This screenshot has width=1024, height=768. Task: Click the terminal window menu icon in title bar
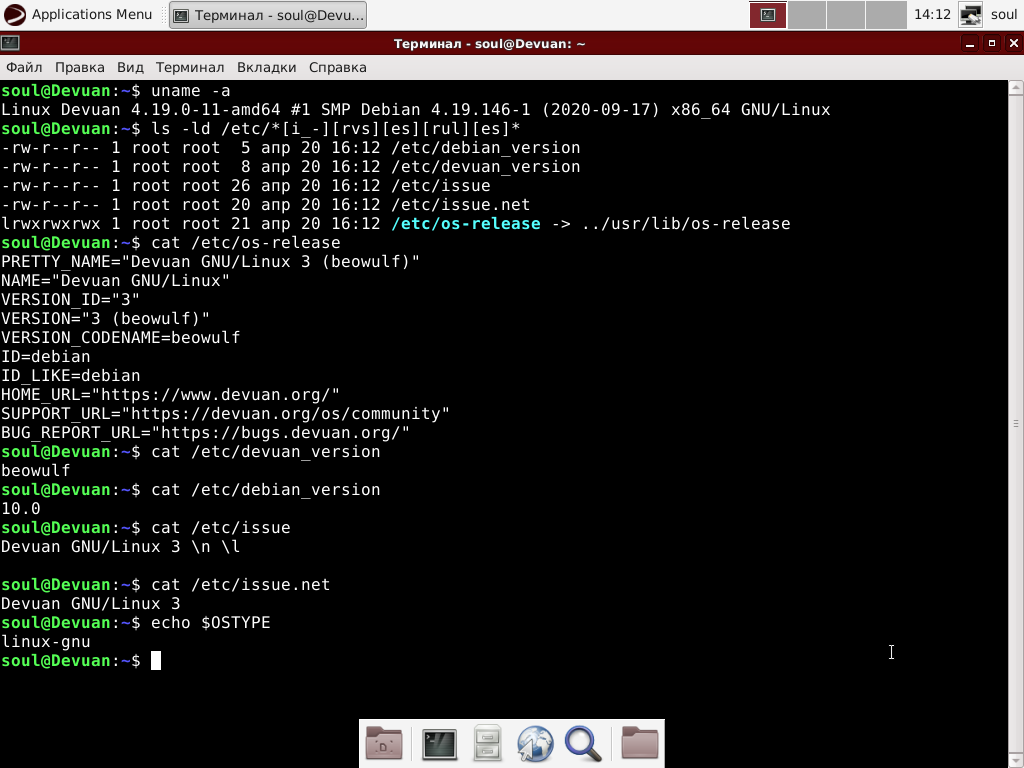click(10, 43)
